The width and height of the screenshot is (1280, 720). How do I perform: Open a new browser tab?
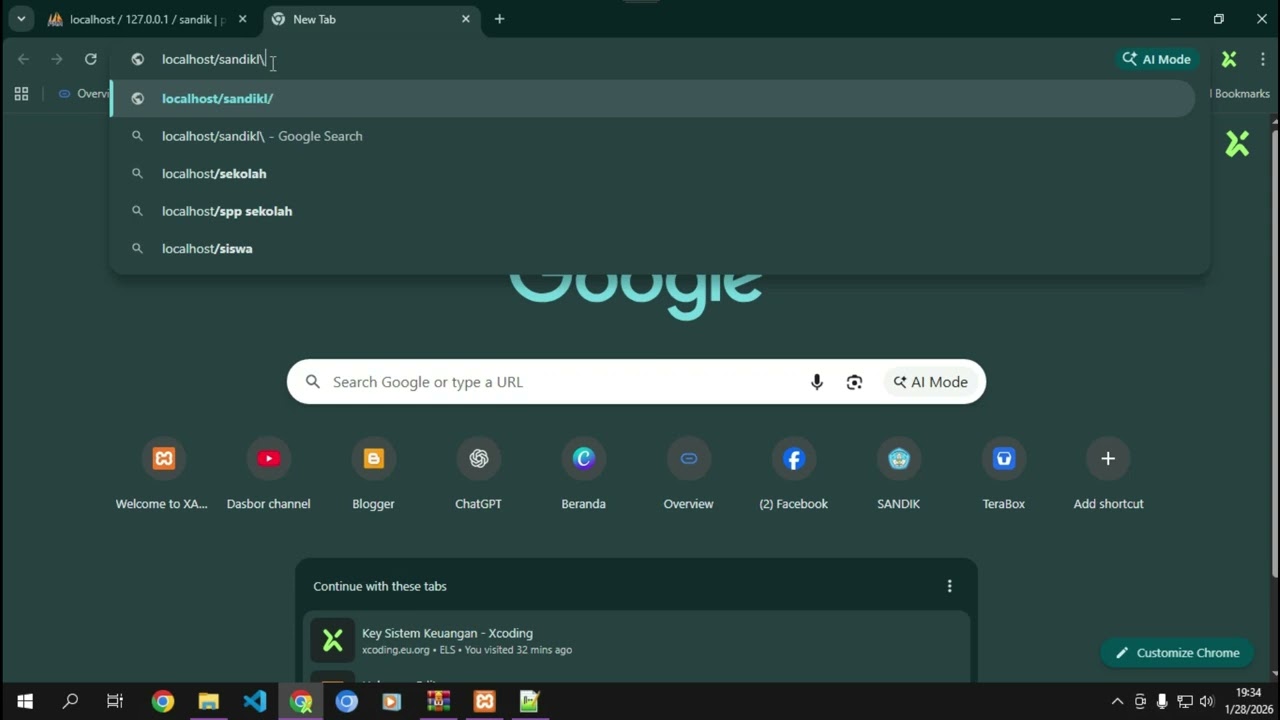499,19
